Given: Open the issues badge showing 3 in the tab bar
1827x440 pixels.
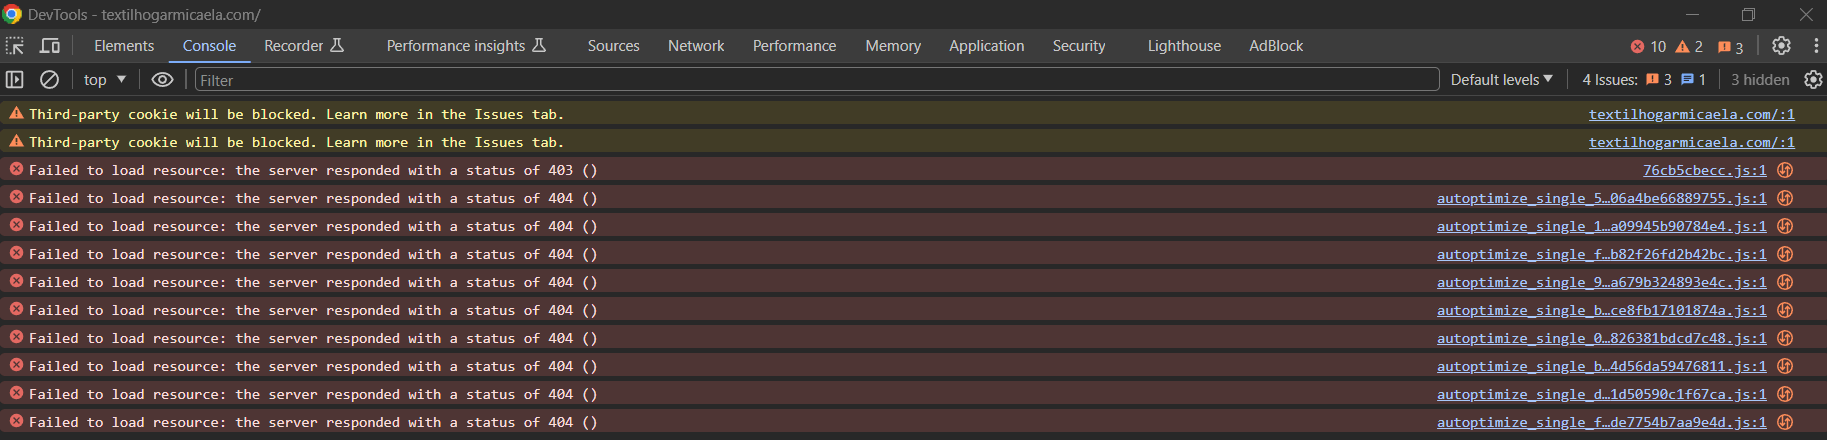Looking at the screenshot, I should click(1730, 47).
